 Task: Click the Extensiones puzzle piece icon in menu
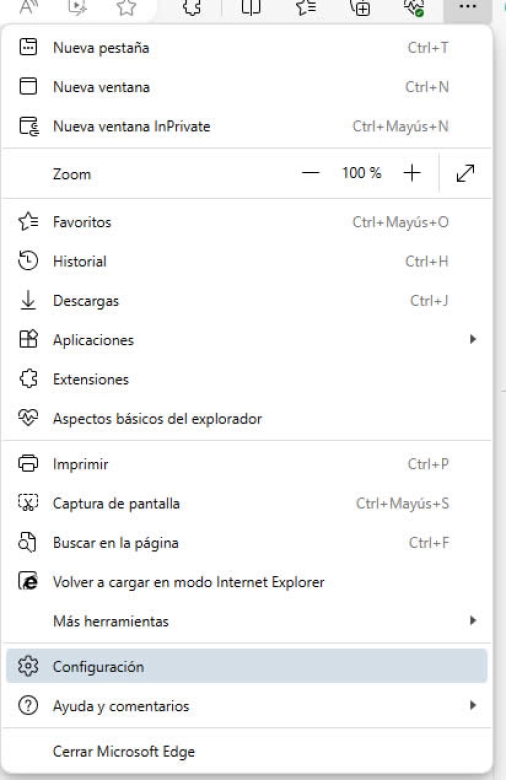pos(28,379)
